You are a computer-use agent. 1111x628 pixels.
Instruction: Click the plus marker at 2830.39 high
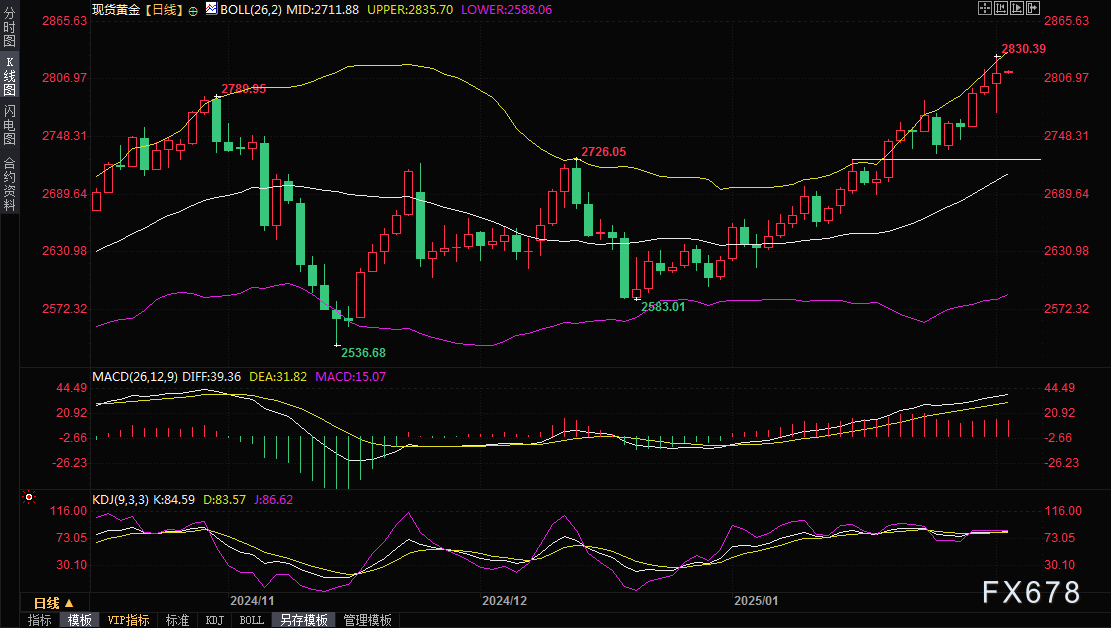coord(997,57)
